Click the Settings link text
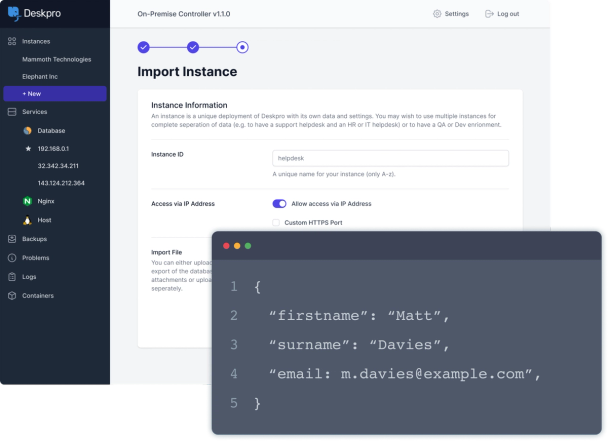Image resolution: width=608 pixels, height=441 pixels. 457,14
